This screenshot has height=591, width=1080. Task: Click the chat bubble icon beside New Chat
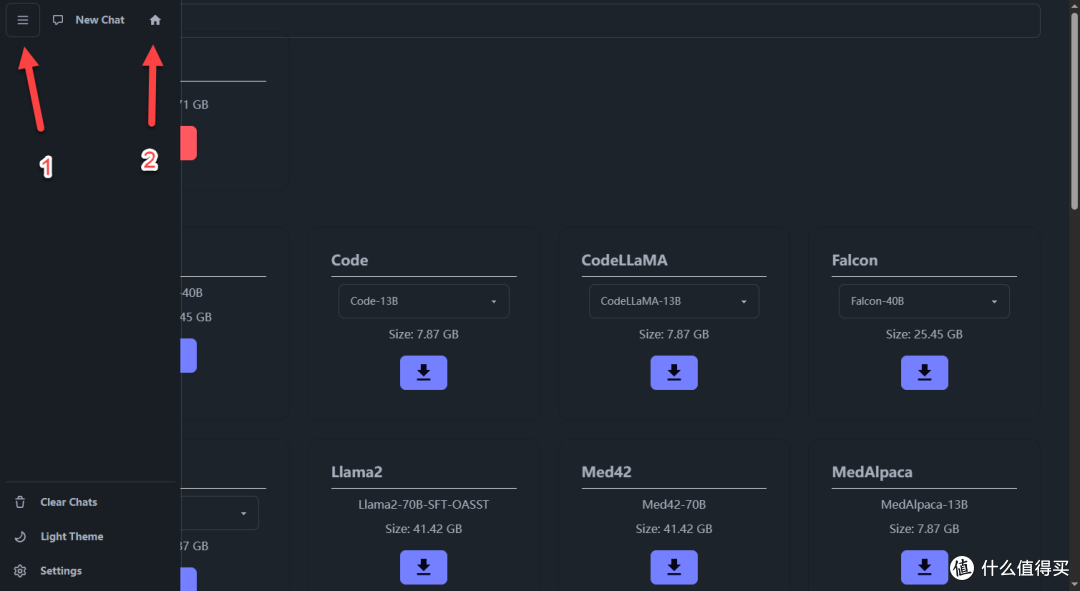point(58,20)
